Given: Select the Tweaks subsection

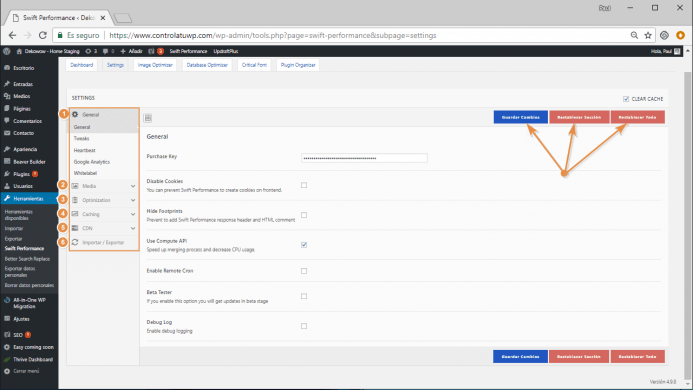Looking at the screenshot, I should click(x=81, y=138).
